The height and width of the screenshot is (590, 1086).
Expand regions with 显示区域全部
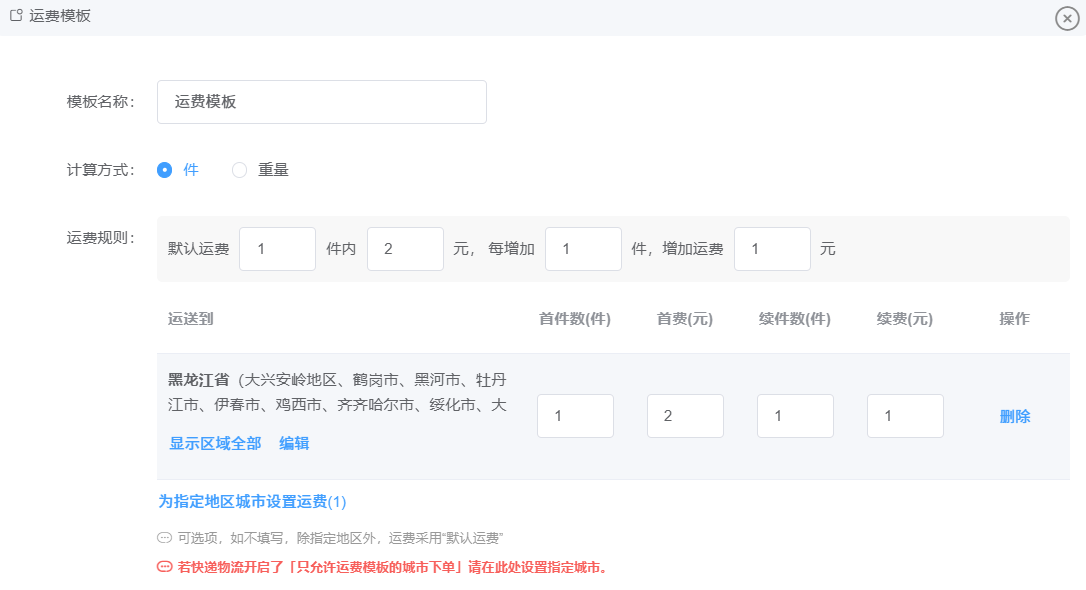[215, 443]
